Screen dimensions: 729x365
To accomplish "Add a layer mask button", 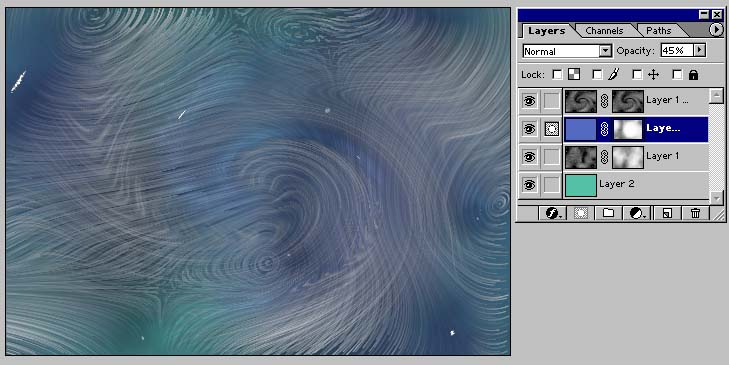I will coord(581,213).
